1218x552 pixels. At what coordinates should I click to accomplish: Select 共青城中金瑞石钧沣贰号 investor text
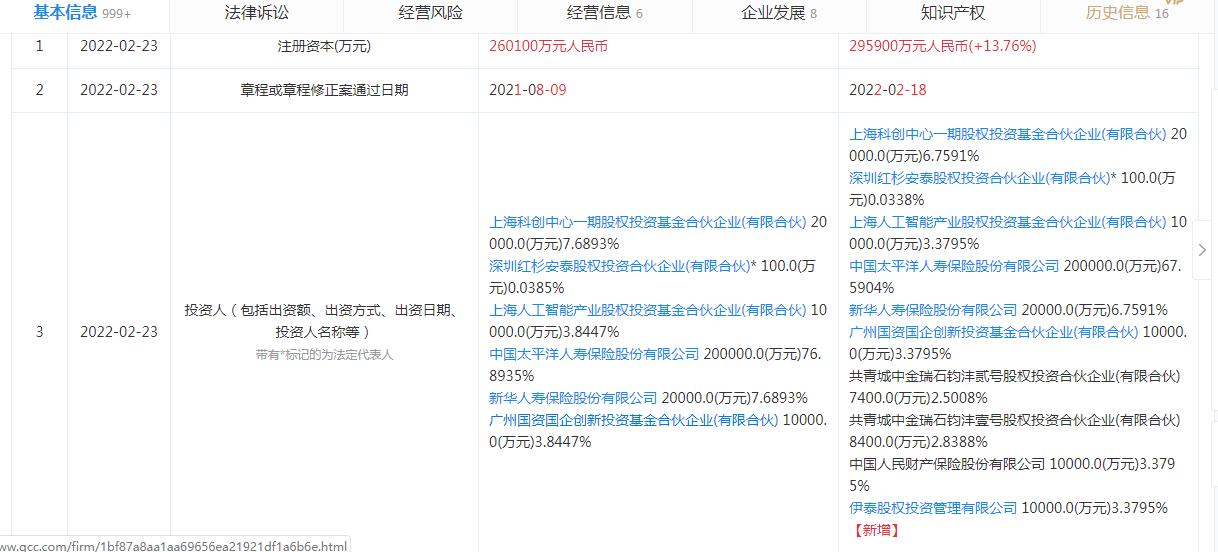(1015, 376)
